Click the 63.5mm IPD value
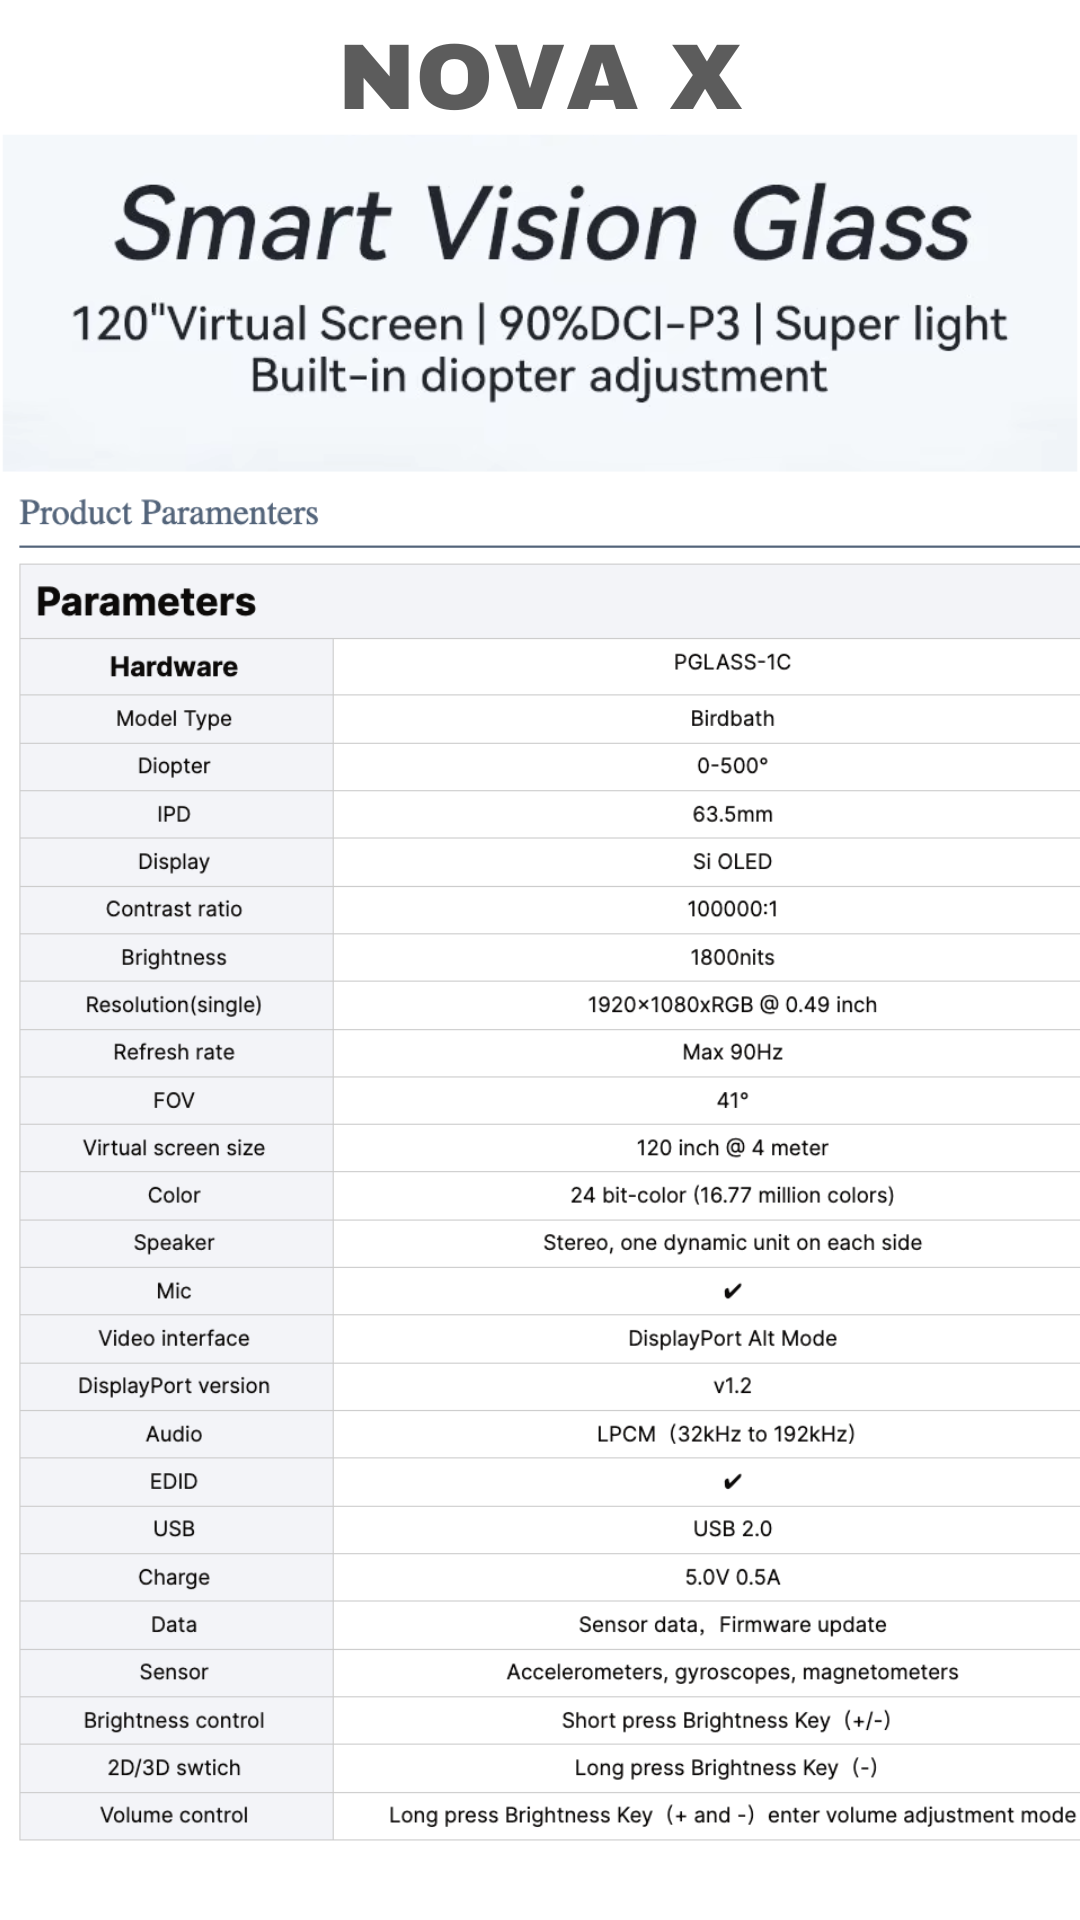This screenshot has height=1920, width=1080. [732, 814]
